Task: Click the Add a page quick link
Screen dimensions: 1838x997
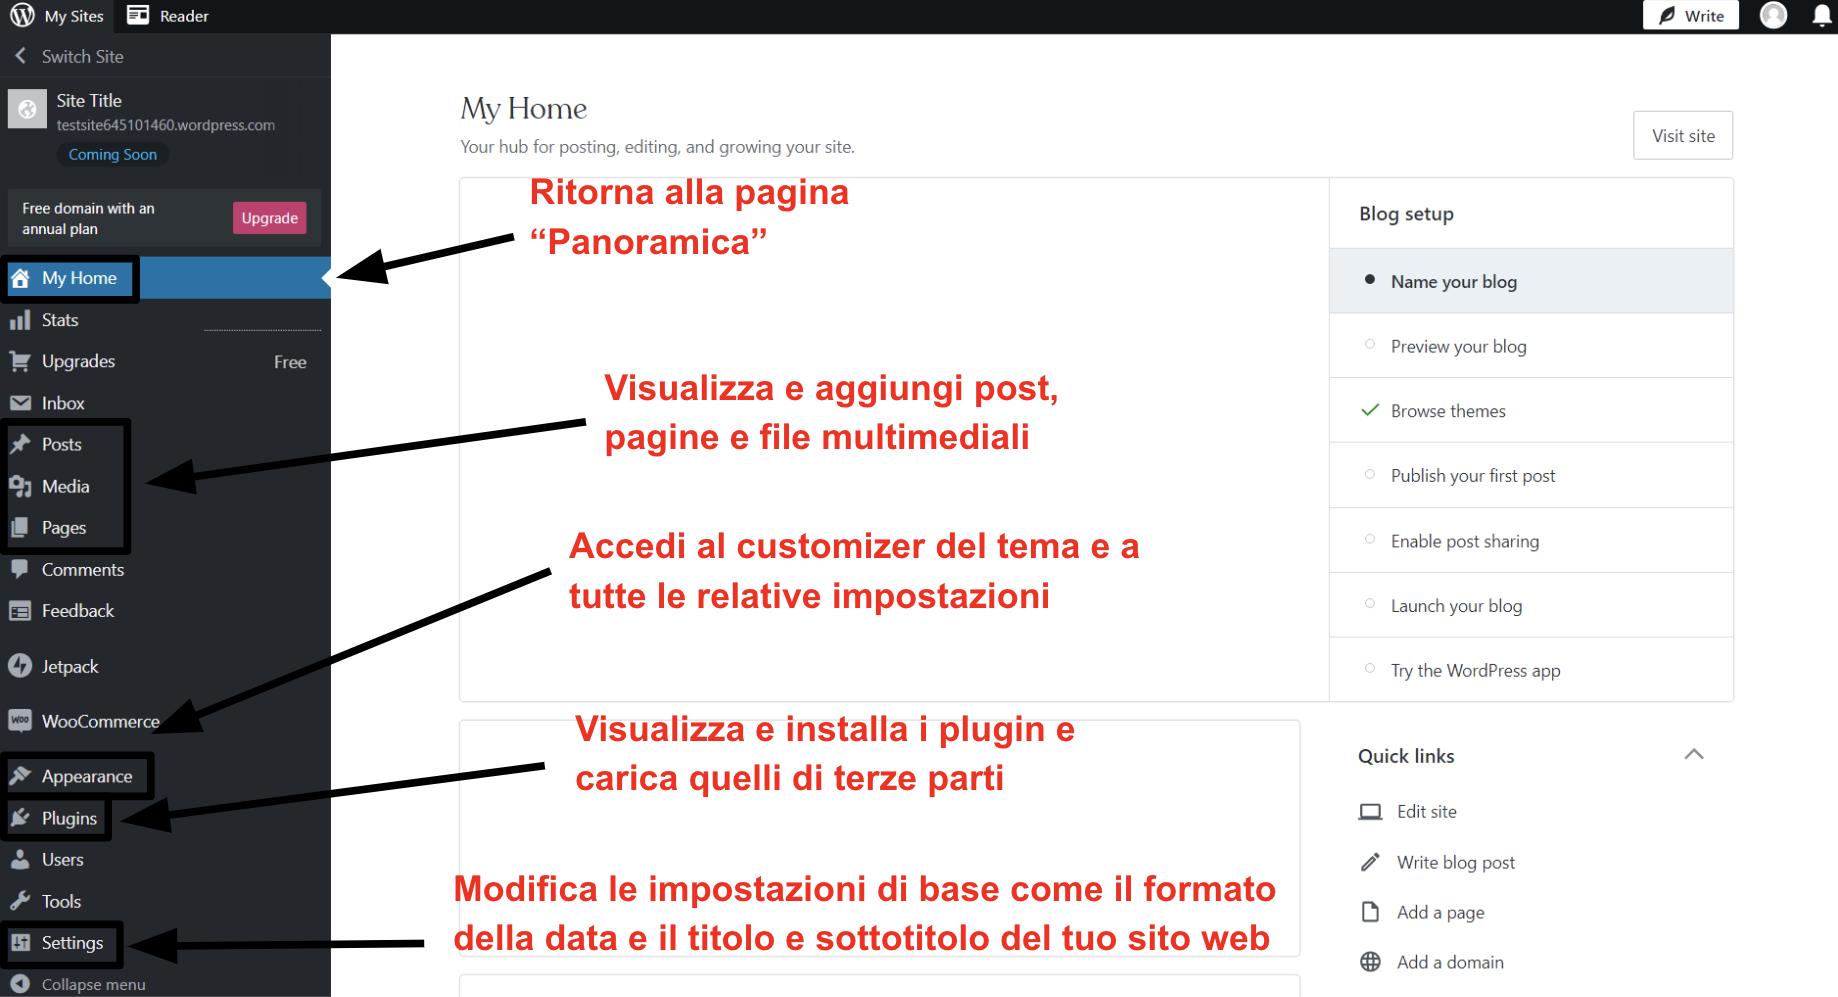Action: click(x=1441, y=912)
